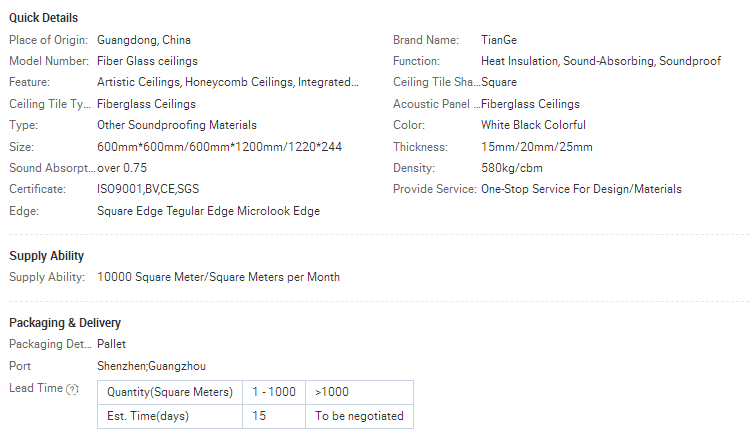Image resolution: width=753 pixels, height=445 pixels.
Task: Click the Shenzhen;Guangzhou port value
Action: click(152, 366)
